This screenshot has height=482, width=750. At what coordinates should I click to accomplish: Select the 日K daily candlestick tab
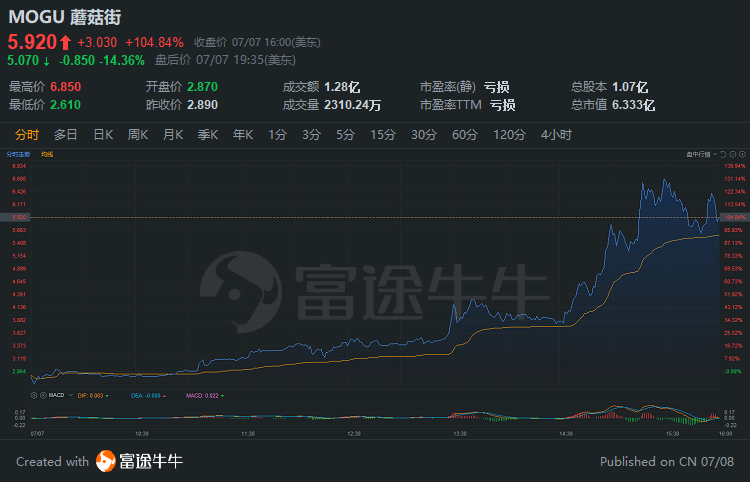[103, 135]
